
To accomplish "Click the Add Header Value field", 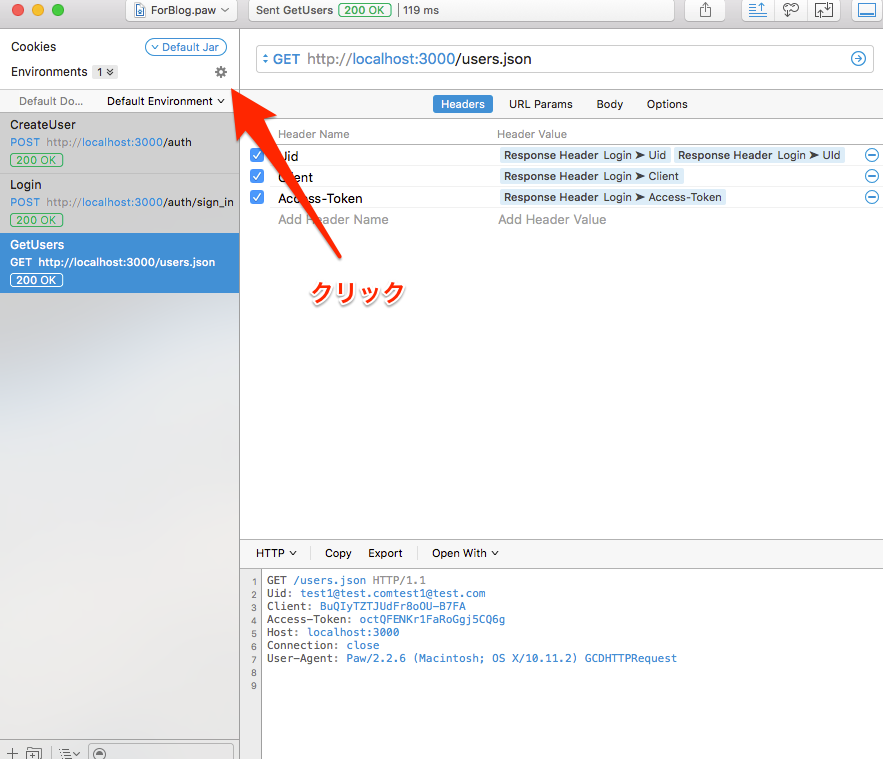I will (x=552, y=220).
